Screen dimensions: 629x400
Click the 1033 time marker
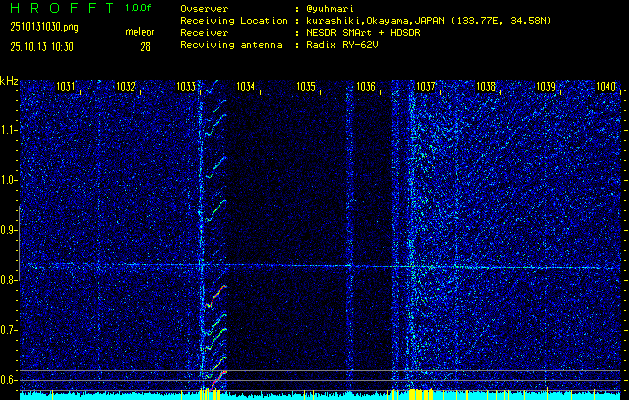(x=186, y=87)
